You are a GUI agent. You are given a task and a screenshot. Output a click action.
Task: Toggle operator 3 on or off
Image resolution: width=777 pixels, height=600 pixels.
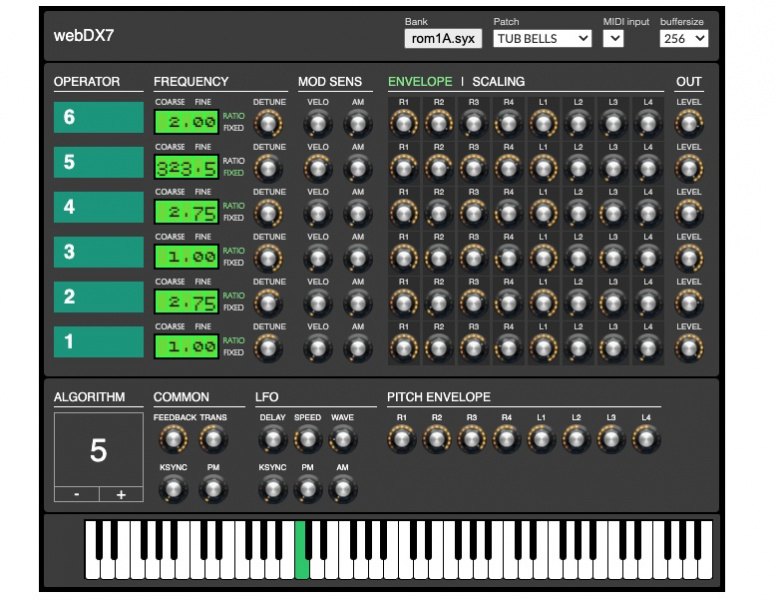click(99, 252)
